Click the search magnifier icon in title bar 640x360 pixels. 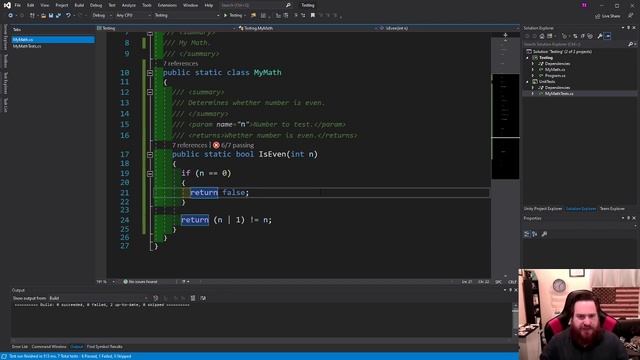288,5
